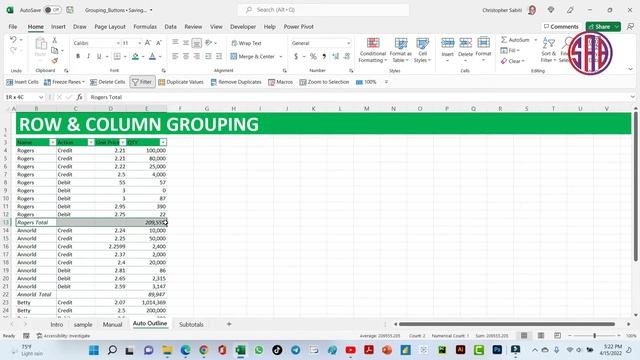The image size is (640, 360).
Task: Click Delete Cells in Quick Access toolbar
Action: 108,82
